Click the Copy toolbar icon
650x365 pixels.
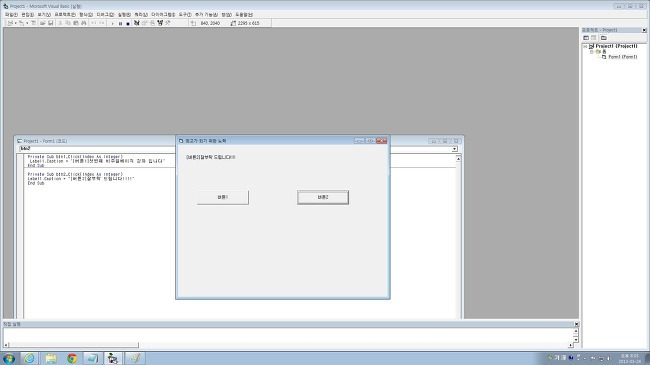(x=68, y=23)
